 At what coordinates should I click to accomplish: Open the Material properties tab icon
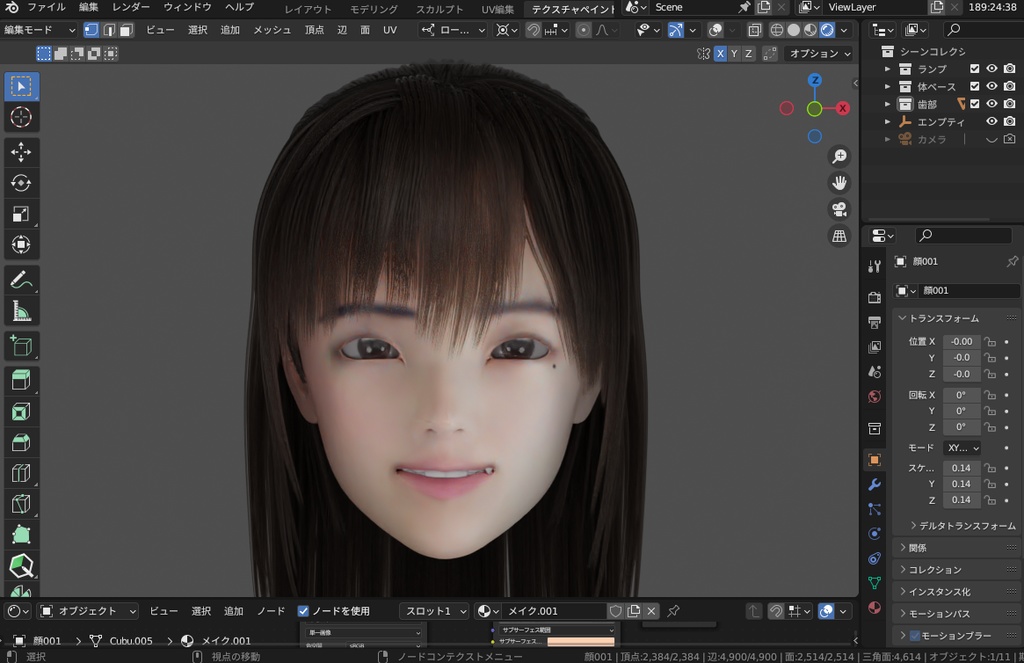(x=874, y=607)
